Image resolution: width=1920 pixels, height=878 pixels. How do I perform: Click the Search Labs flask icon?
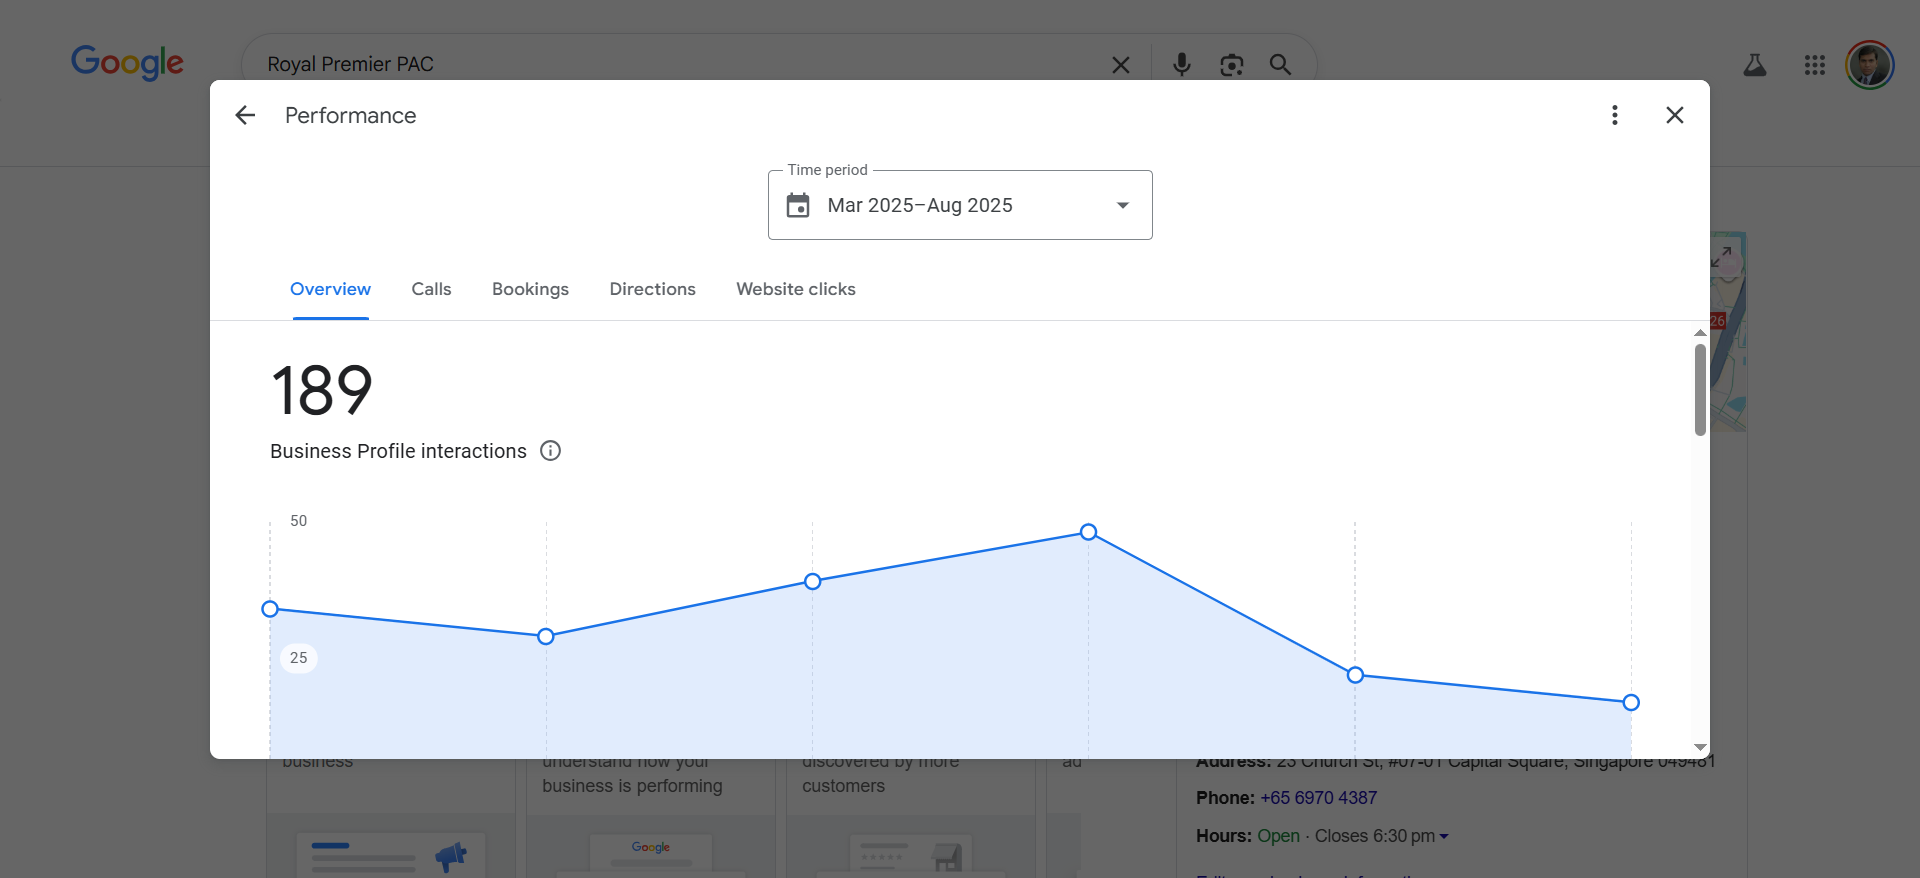coord(1754,65)
